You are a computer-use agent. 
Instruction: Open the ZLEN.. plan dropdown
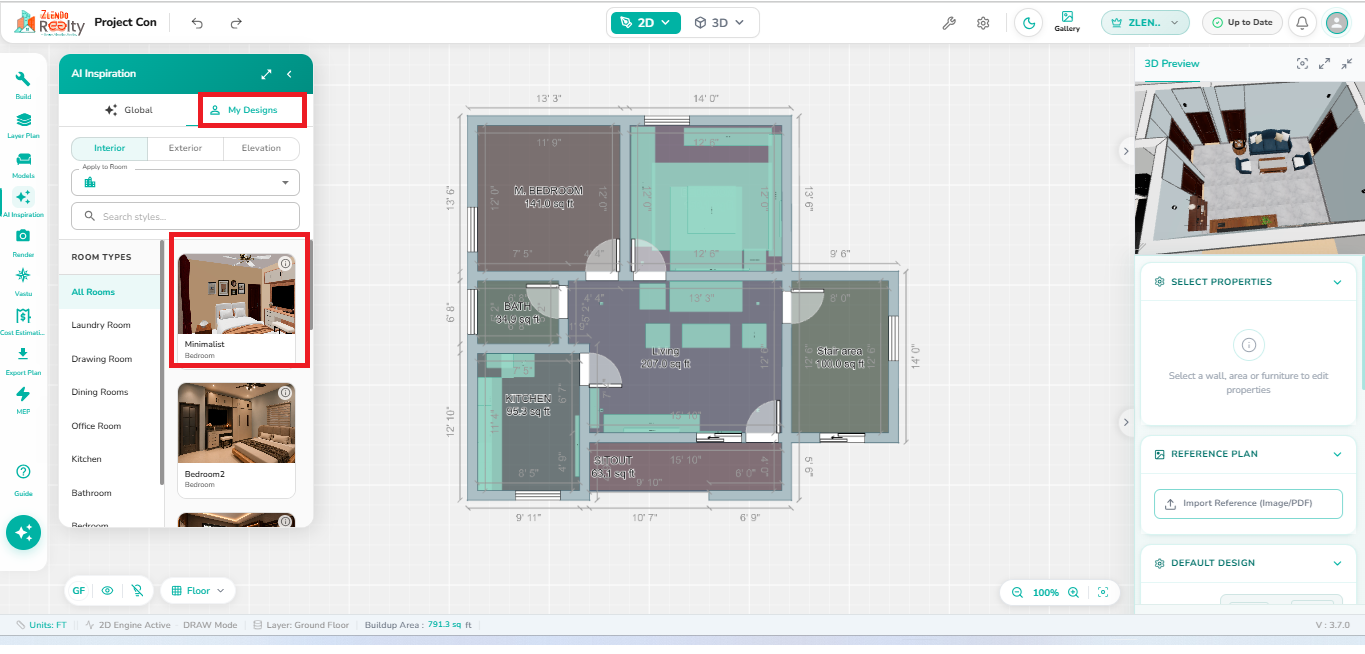[x=1145, y=22]
